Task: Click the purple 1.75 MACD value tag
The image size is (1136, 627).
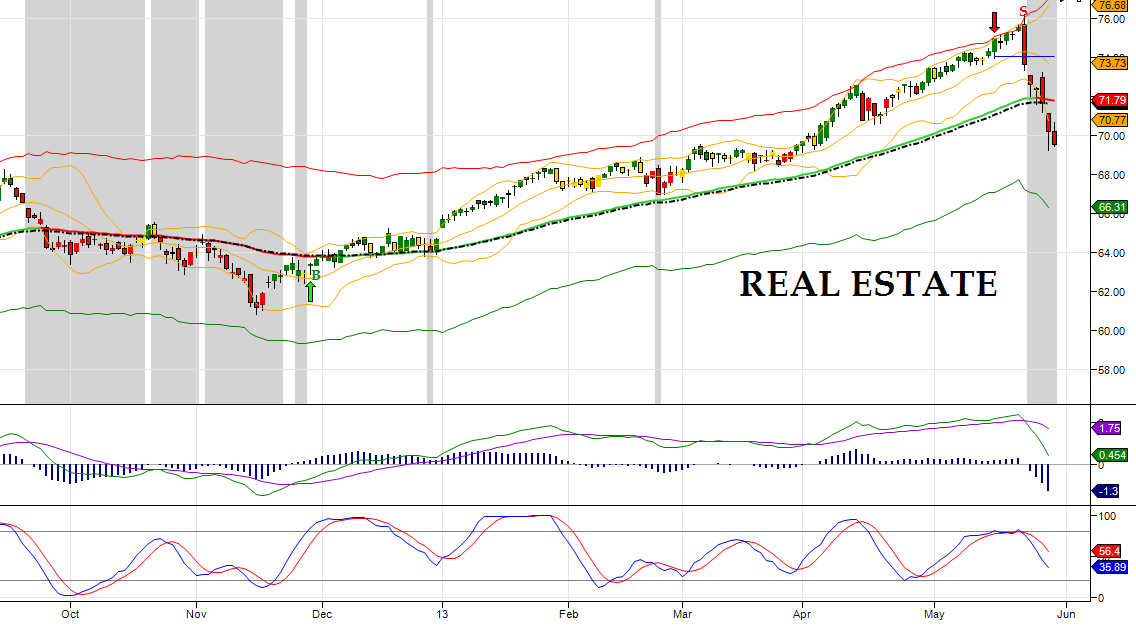Action: [x=1108, y=428]
